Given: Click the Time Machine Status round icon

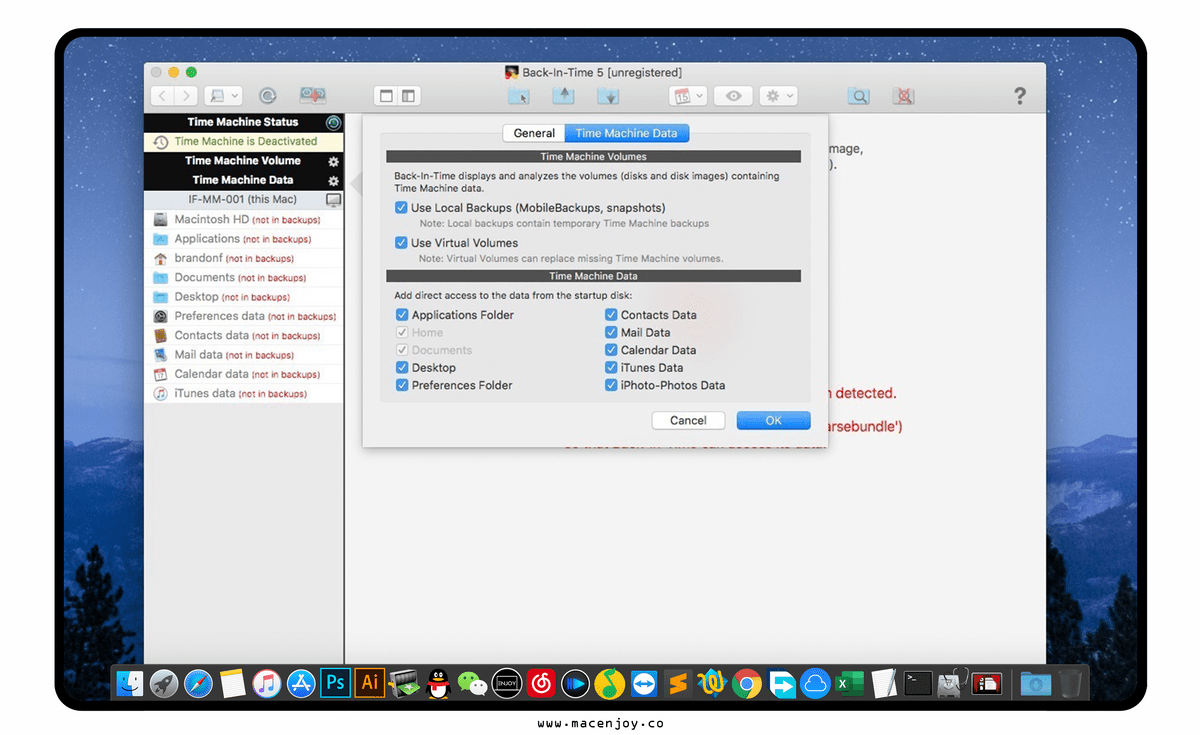Looking at the screenshot, I should coord(334,122).
